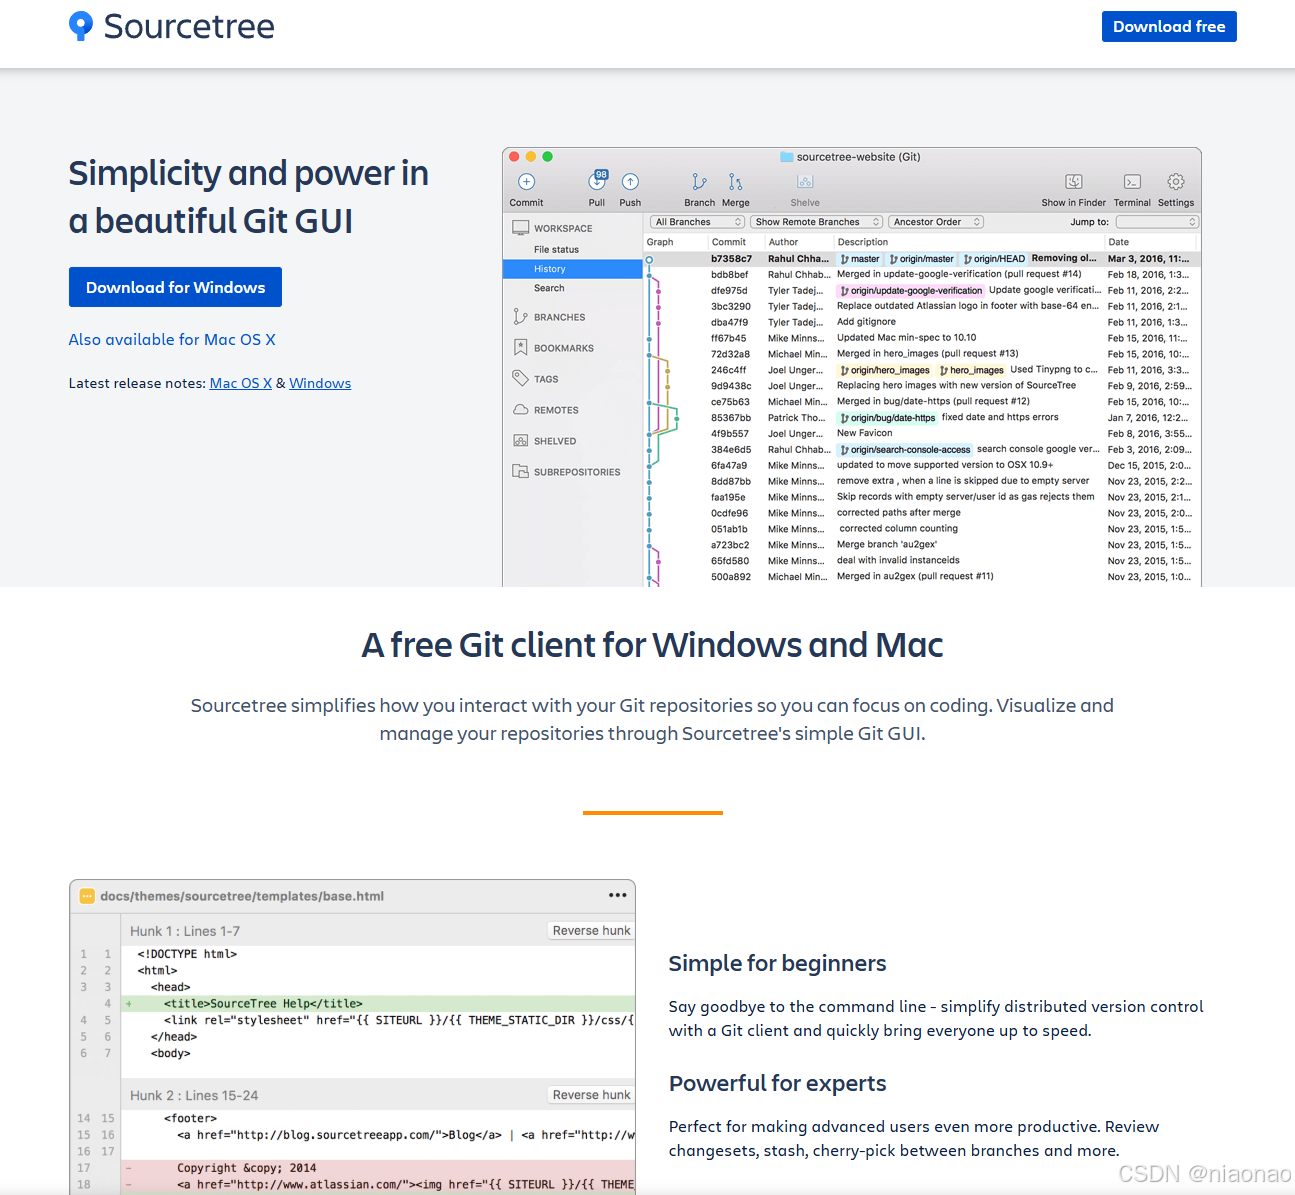Click Reverse hunk for Hunk 2
The image size is (1295, 1195).
(x=591, y=1095)
